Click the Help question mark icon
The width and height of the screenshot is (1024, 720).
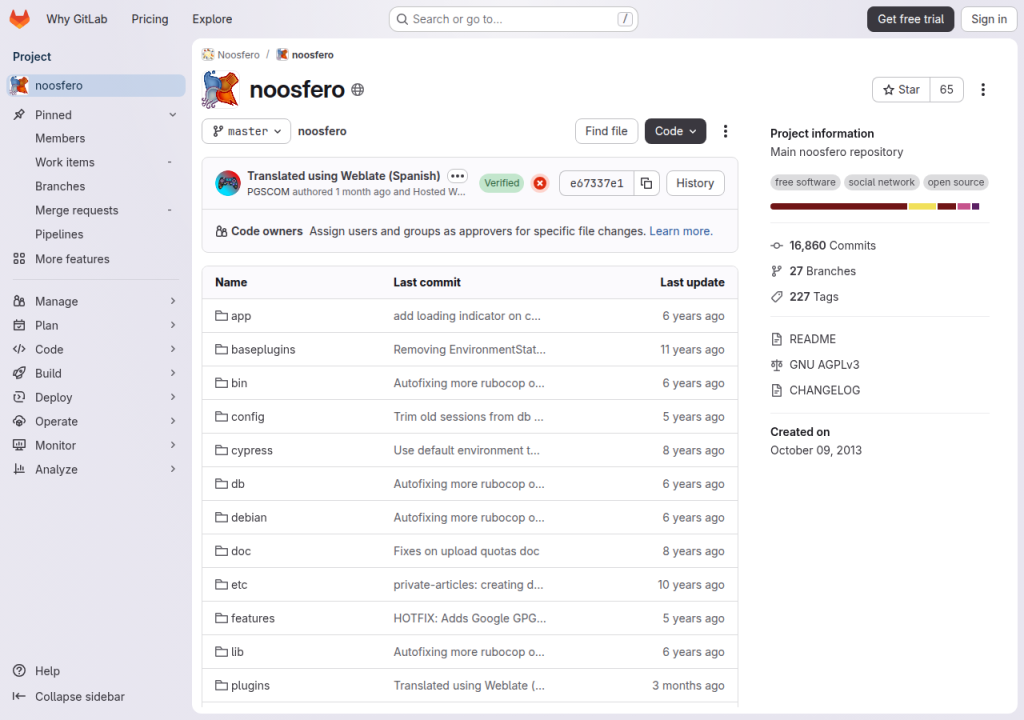(19, 671)
